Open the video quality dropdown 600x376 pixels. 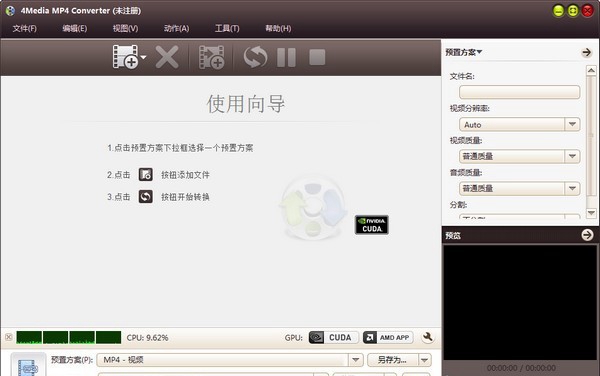pos(519,156)
